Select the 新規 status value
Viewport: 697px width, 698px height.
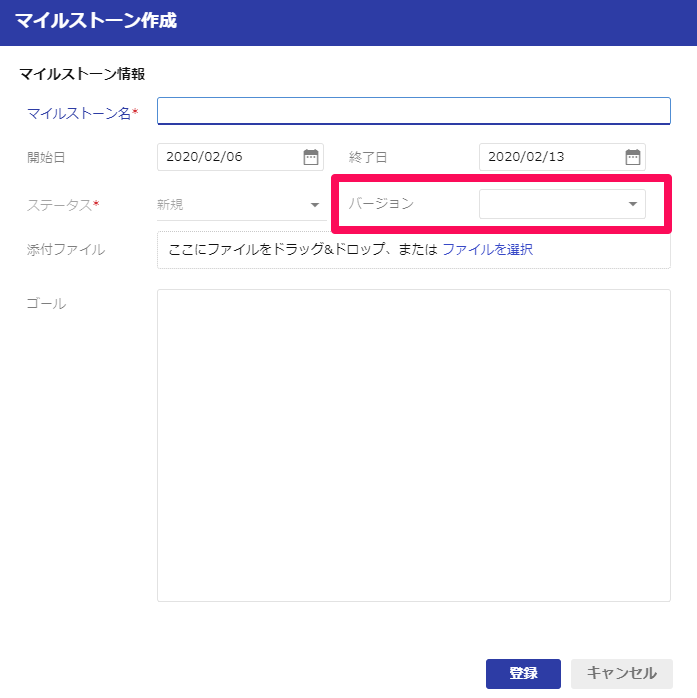pyautogui.click(x=170, y=204)
